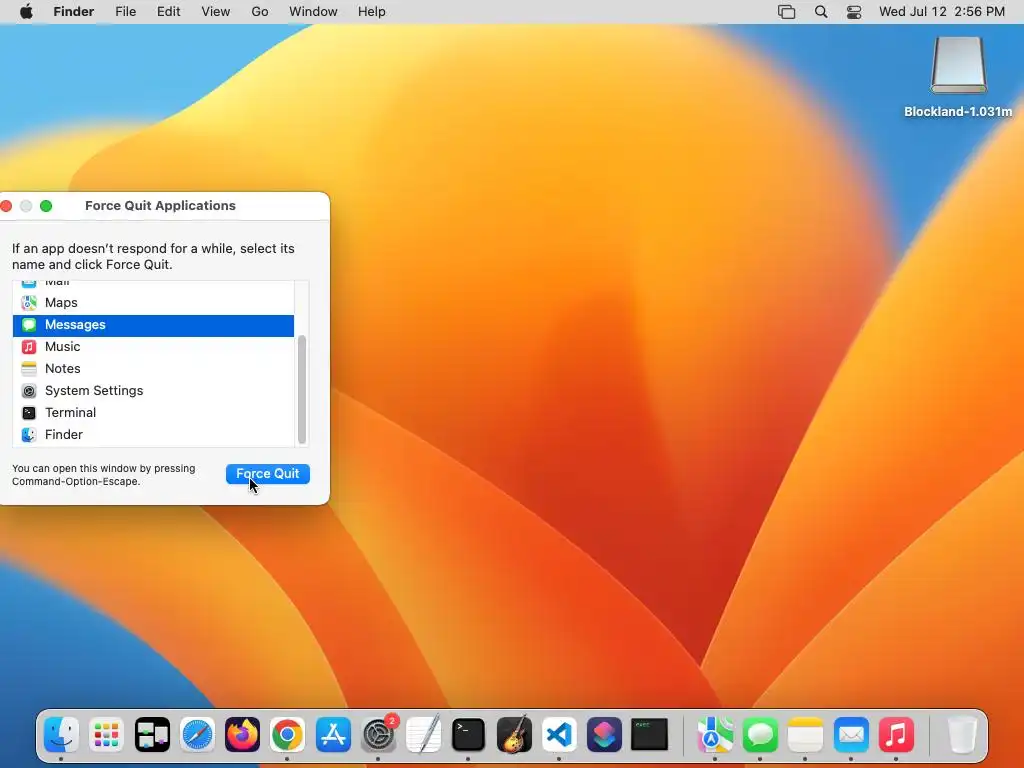1024x768 pixels.
Task: Zoom the Force Quit window with green button
Action: [46, 206]
